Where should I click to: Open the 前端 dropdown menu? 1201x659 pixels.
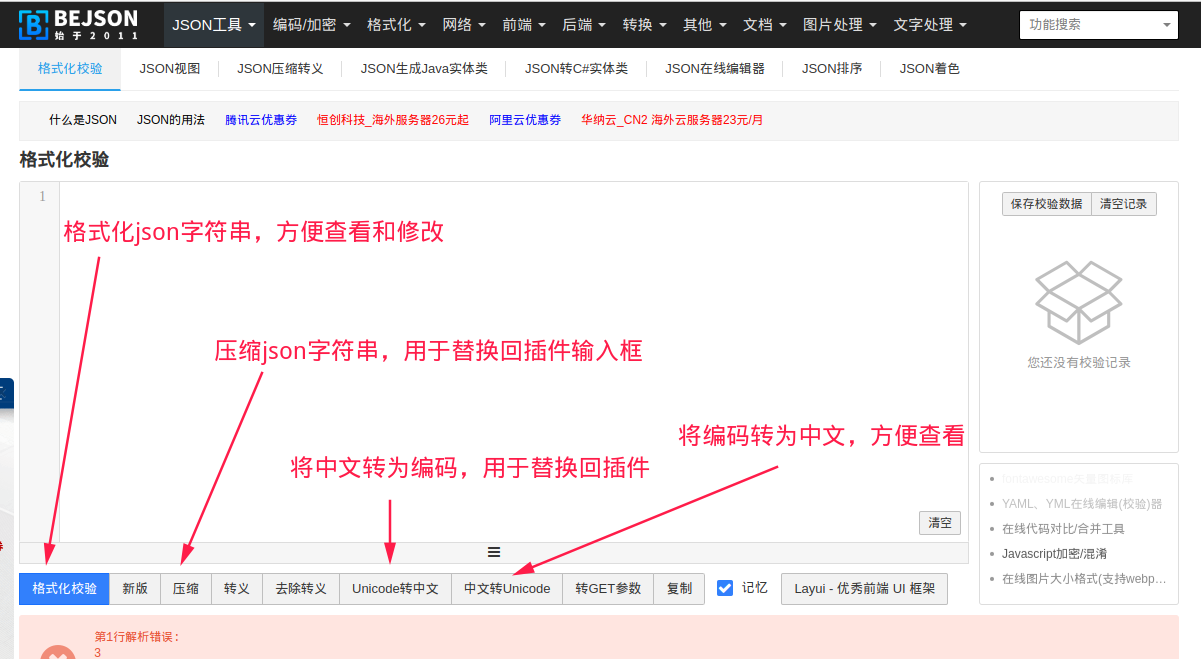tap(524, 24)
